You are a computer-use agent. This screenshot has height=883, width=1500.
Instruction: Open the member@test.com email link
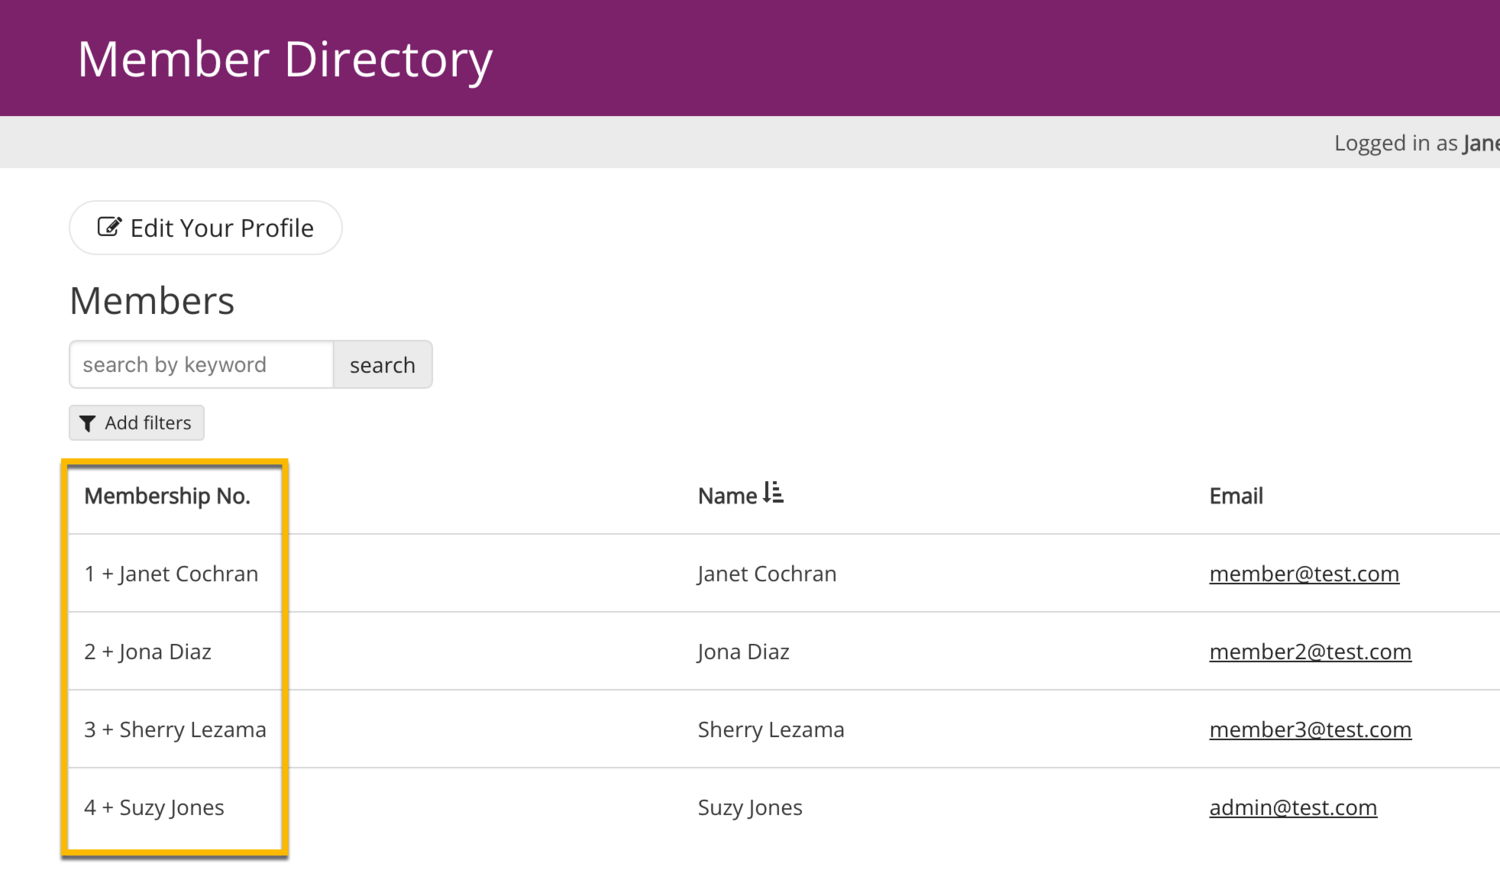tap(1303, 574)
